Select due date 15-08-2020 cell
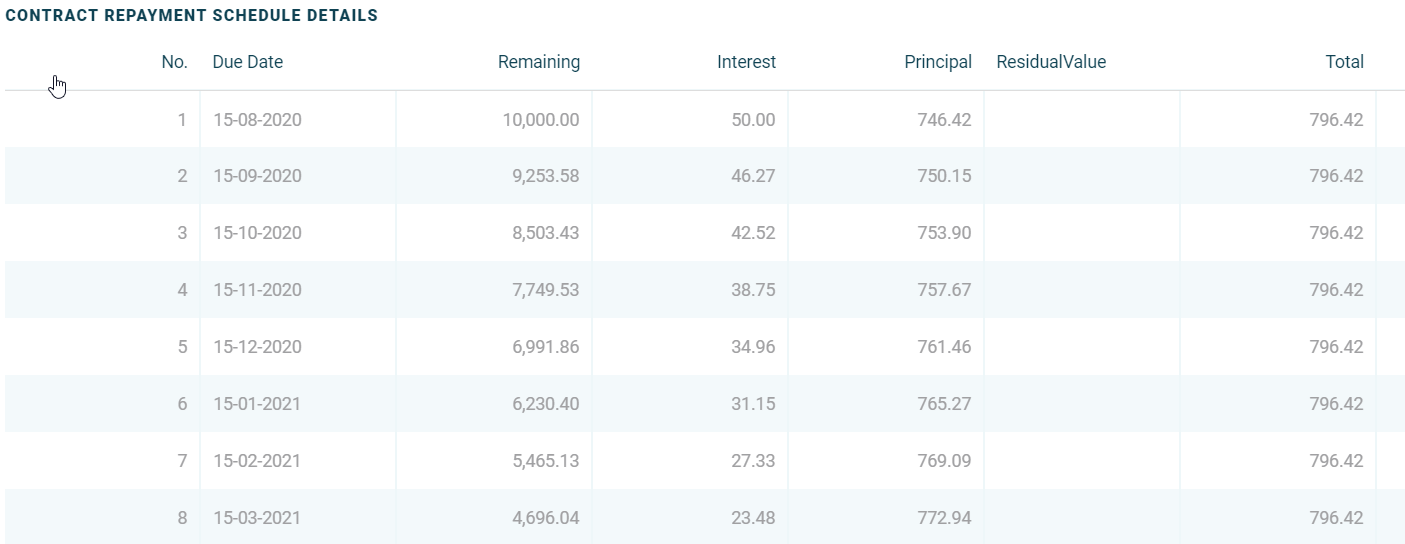Viewport: 1405px width, 544px height. pos(257,120)
